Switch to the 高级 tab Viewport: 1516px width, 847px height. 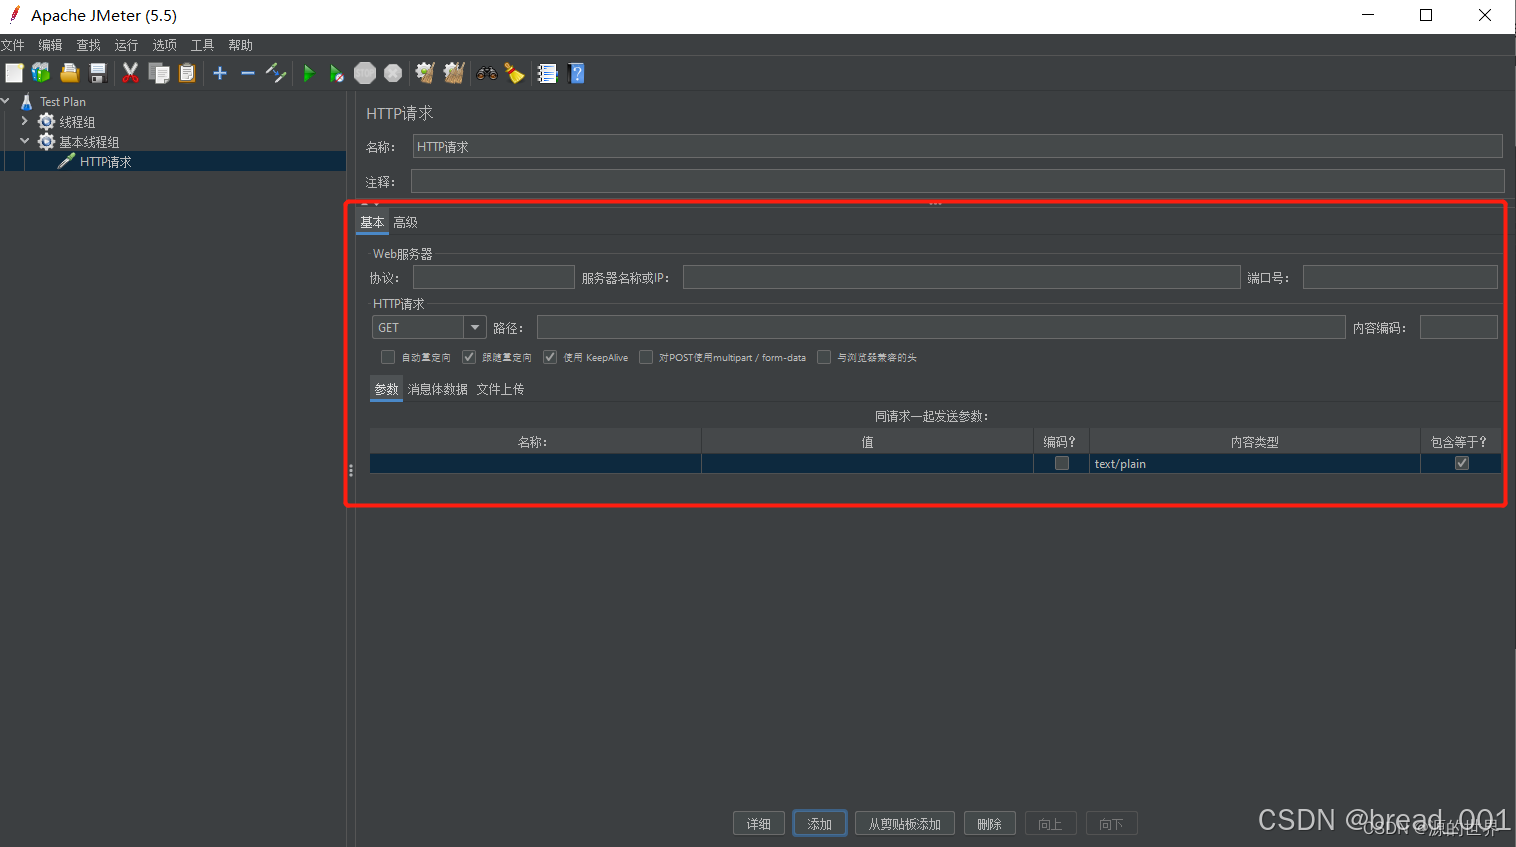click(x=405, y=221)
